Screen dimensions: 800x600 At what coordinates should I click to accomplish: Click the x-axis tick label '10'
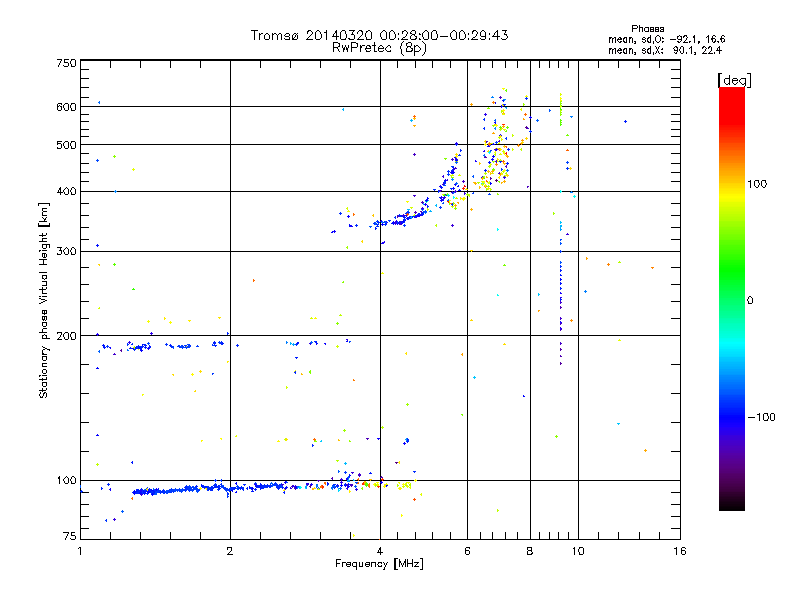(x=578, y=551)
